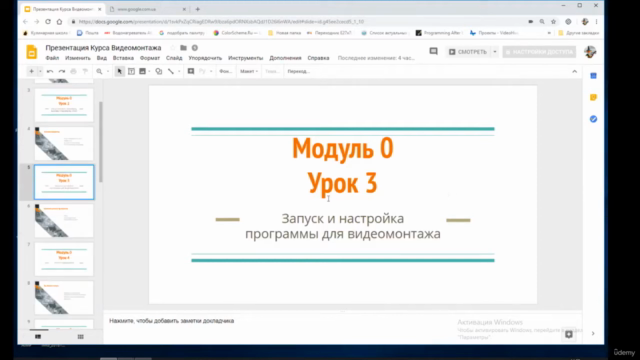640x360 pixels.
Task: Open the comments history icon
Action: tap(433, 51)
